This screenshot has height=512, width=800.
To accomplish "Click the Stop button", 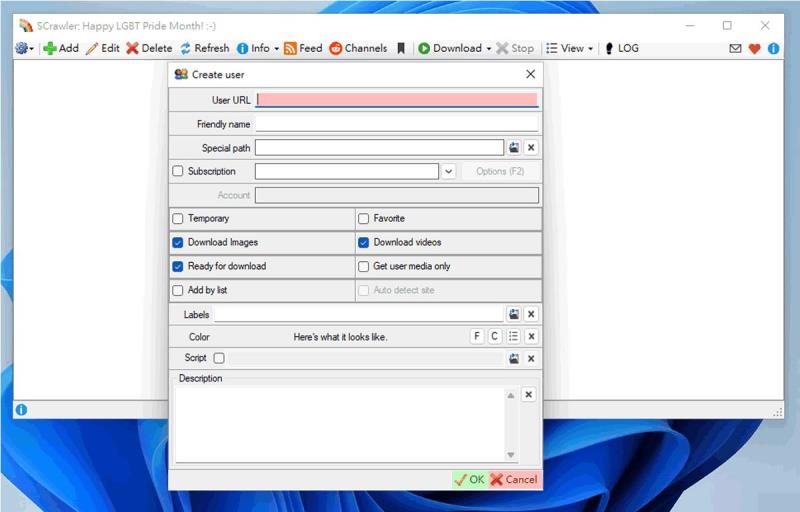I will pyautogui.click(x=515, y=48).
